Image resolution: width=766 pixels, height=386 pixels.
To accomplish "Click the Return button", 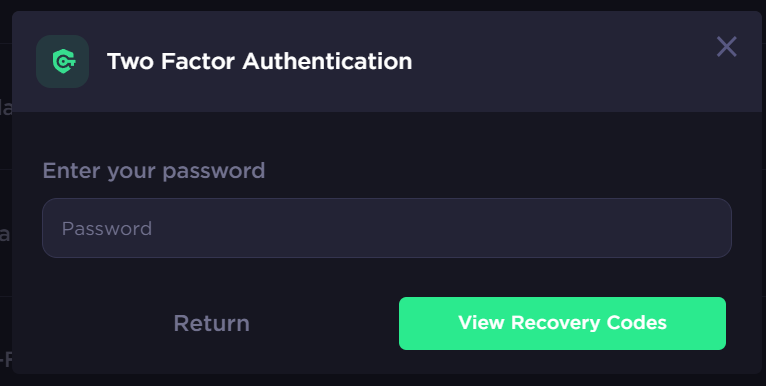I will point(212,323).
